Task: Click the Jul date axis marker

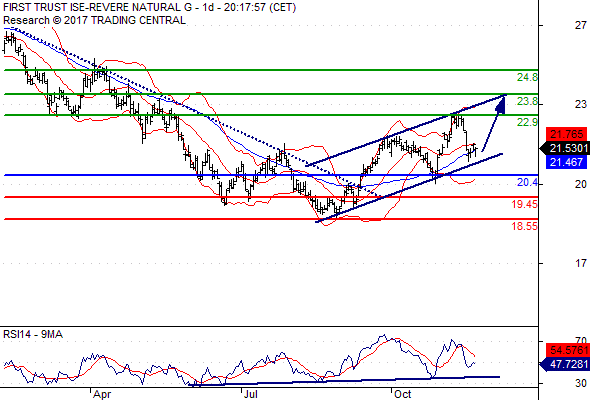Action: click(x=250, y=394)
